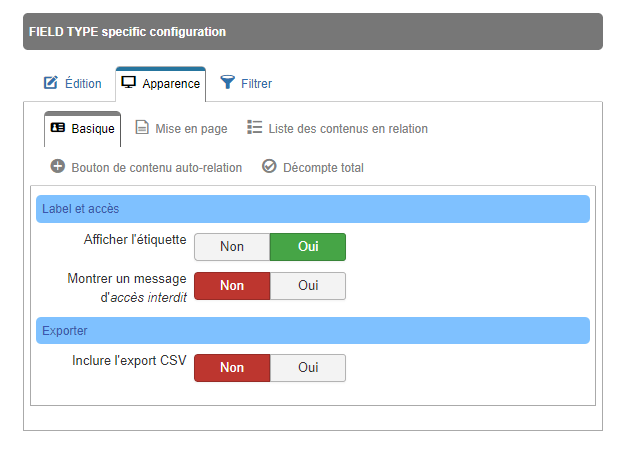617x472 pixels.
Task: Open Liste des contenus en relation tab
Action: (x=337, y=129)
